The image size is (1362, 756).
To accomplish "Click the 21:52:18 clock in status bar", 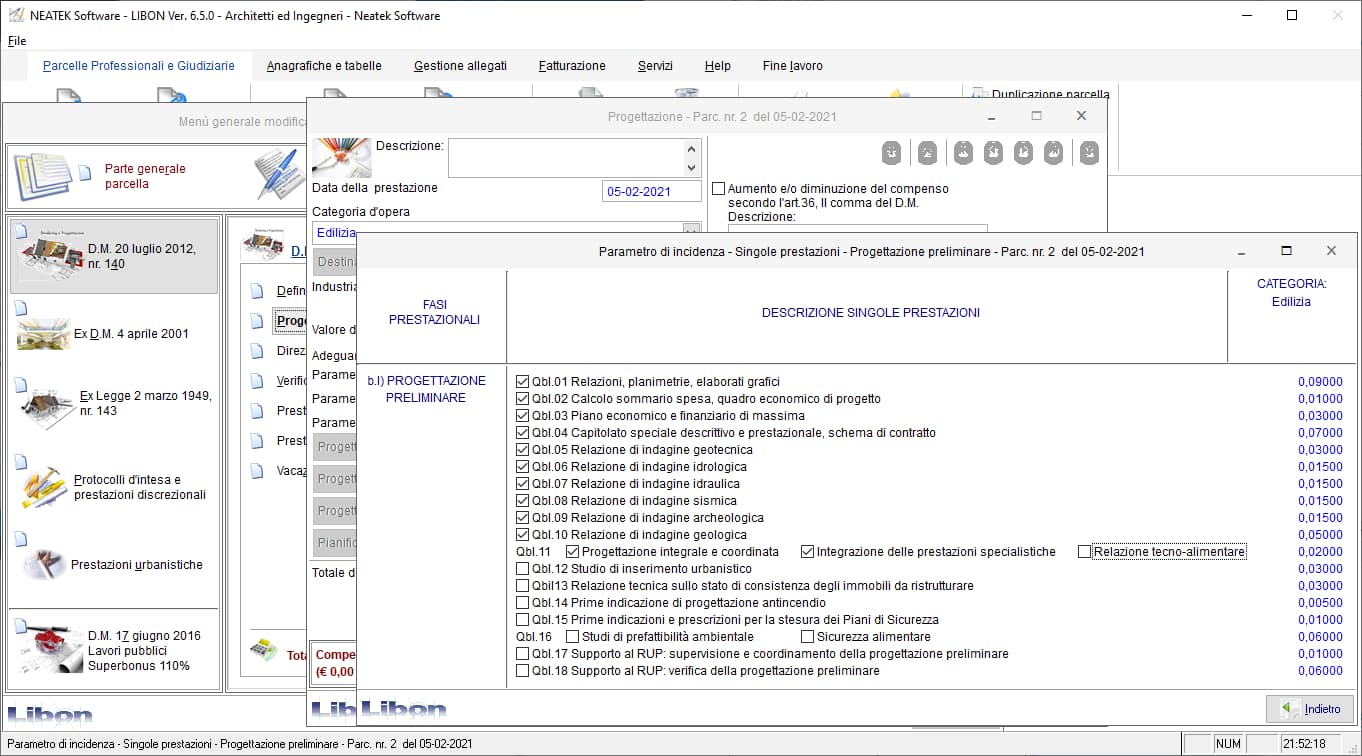I will (x=1304, y=744).
